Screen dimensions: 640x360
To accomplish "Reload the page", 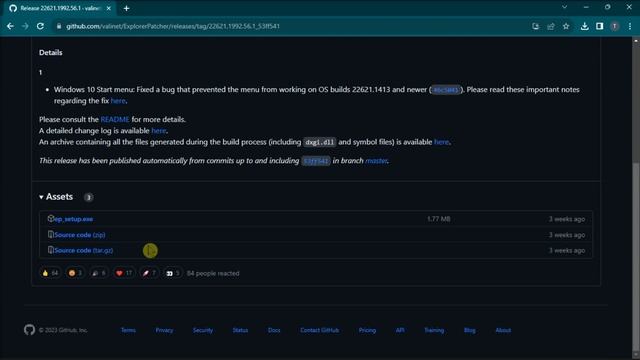I will (x=40, y=26).
